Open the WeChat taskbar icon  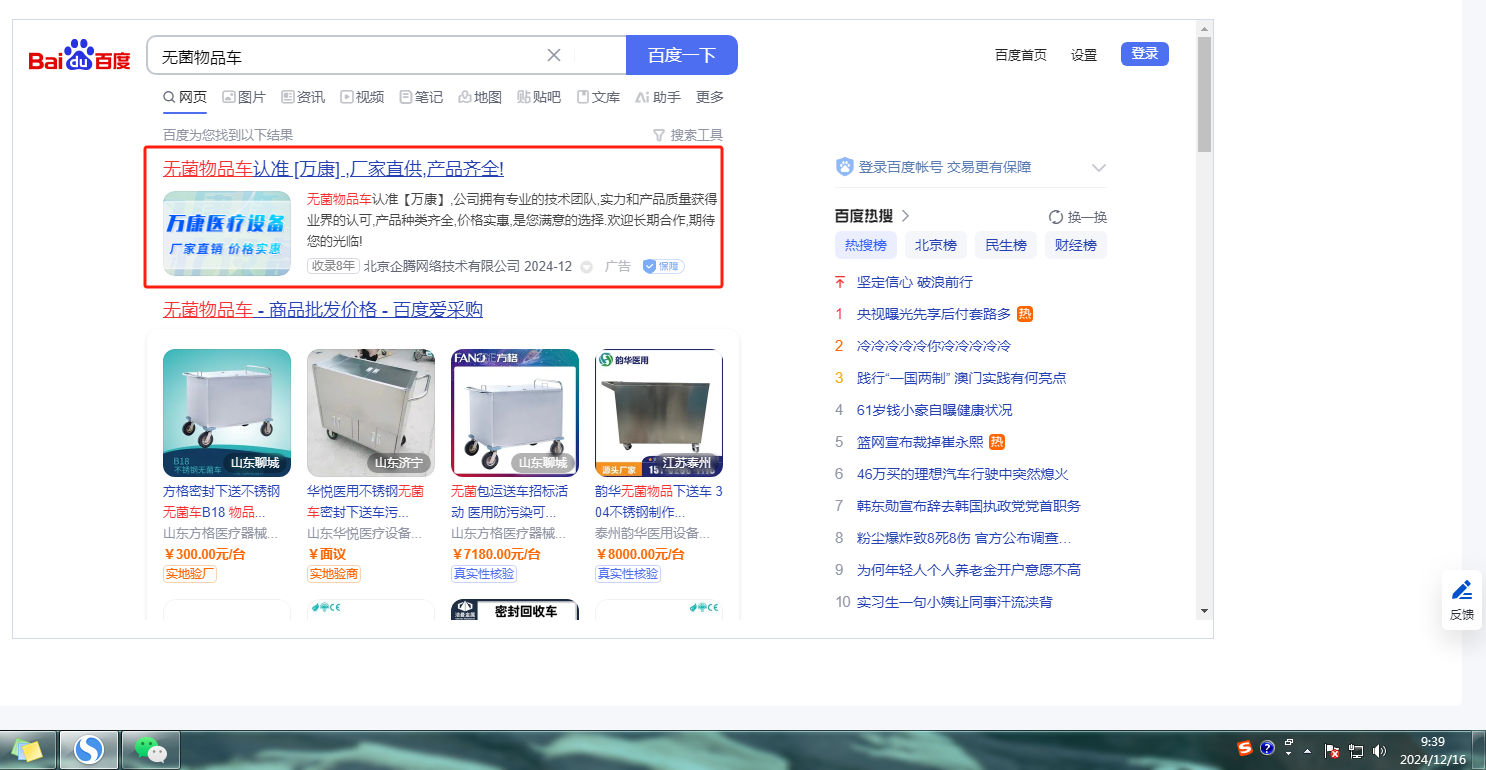(x=151, y=748)
